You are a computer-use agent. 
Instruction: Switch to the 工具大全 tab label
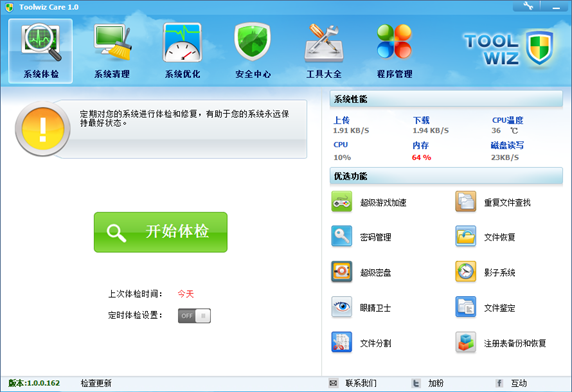(324, 74)
